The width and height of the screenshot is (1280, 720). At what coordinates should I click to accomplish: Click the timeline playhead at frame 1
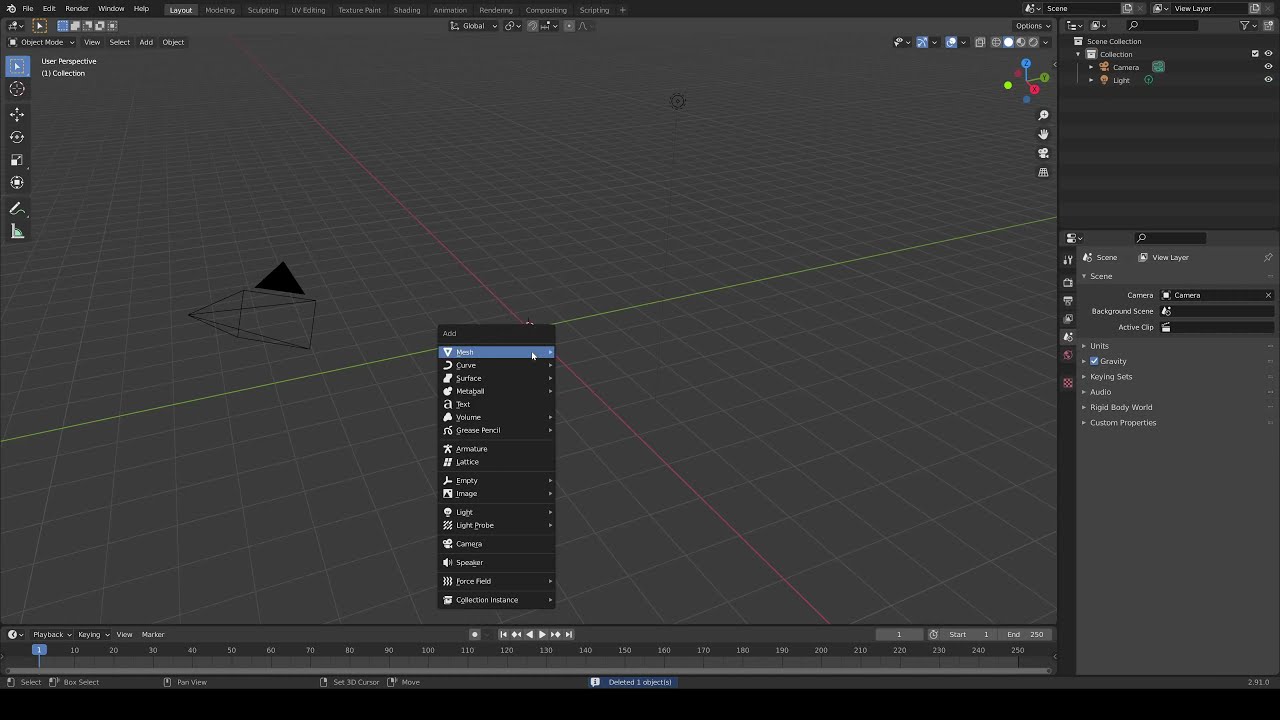pyautogui.click(x=39, y=650)
